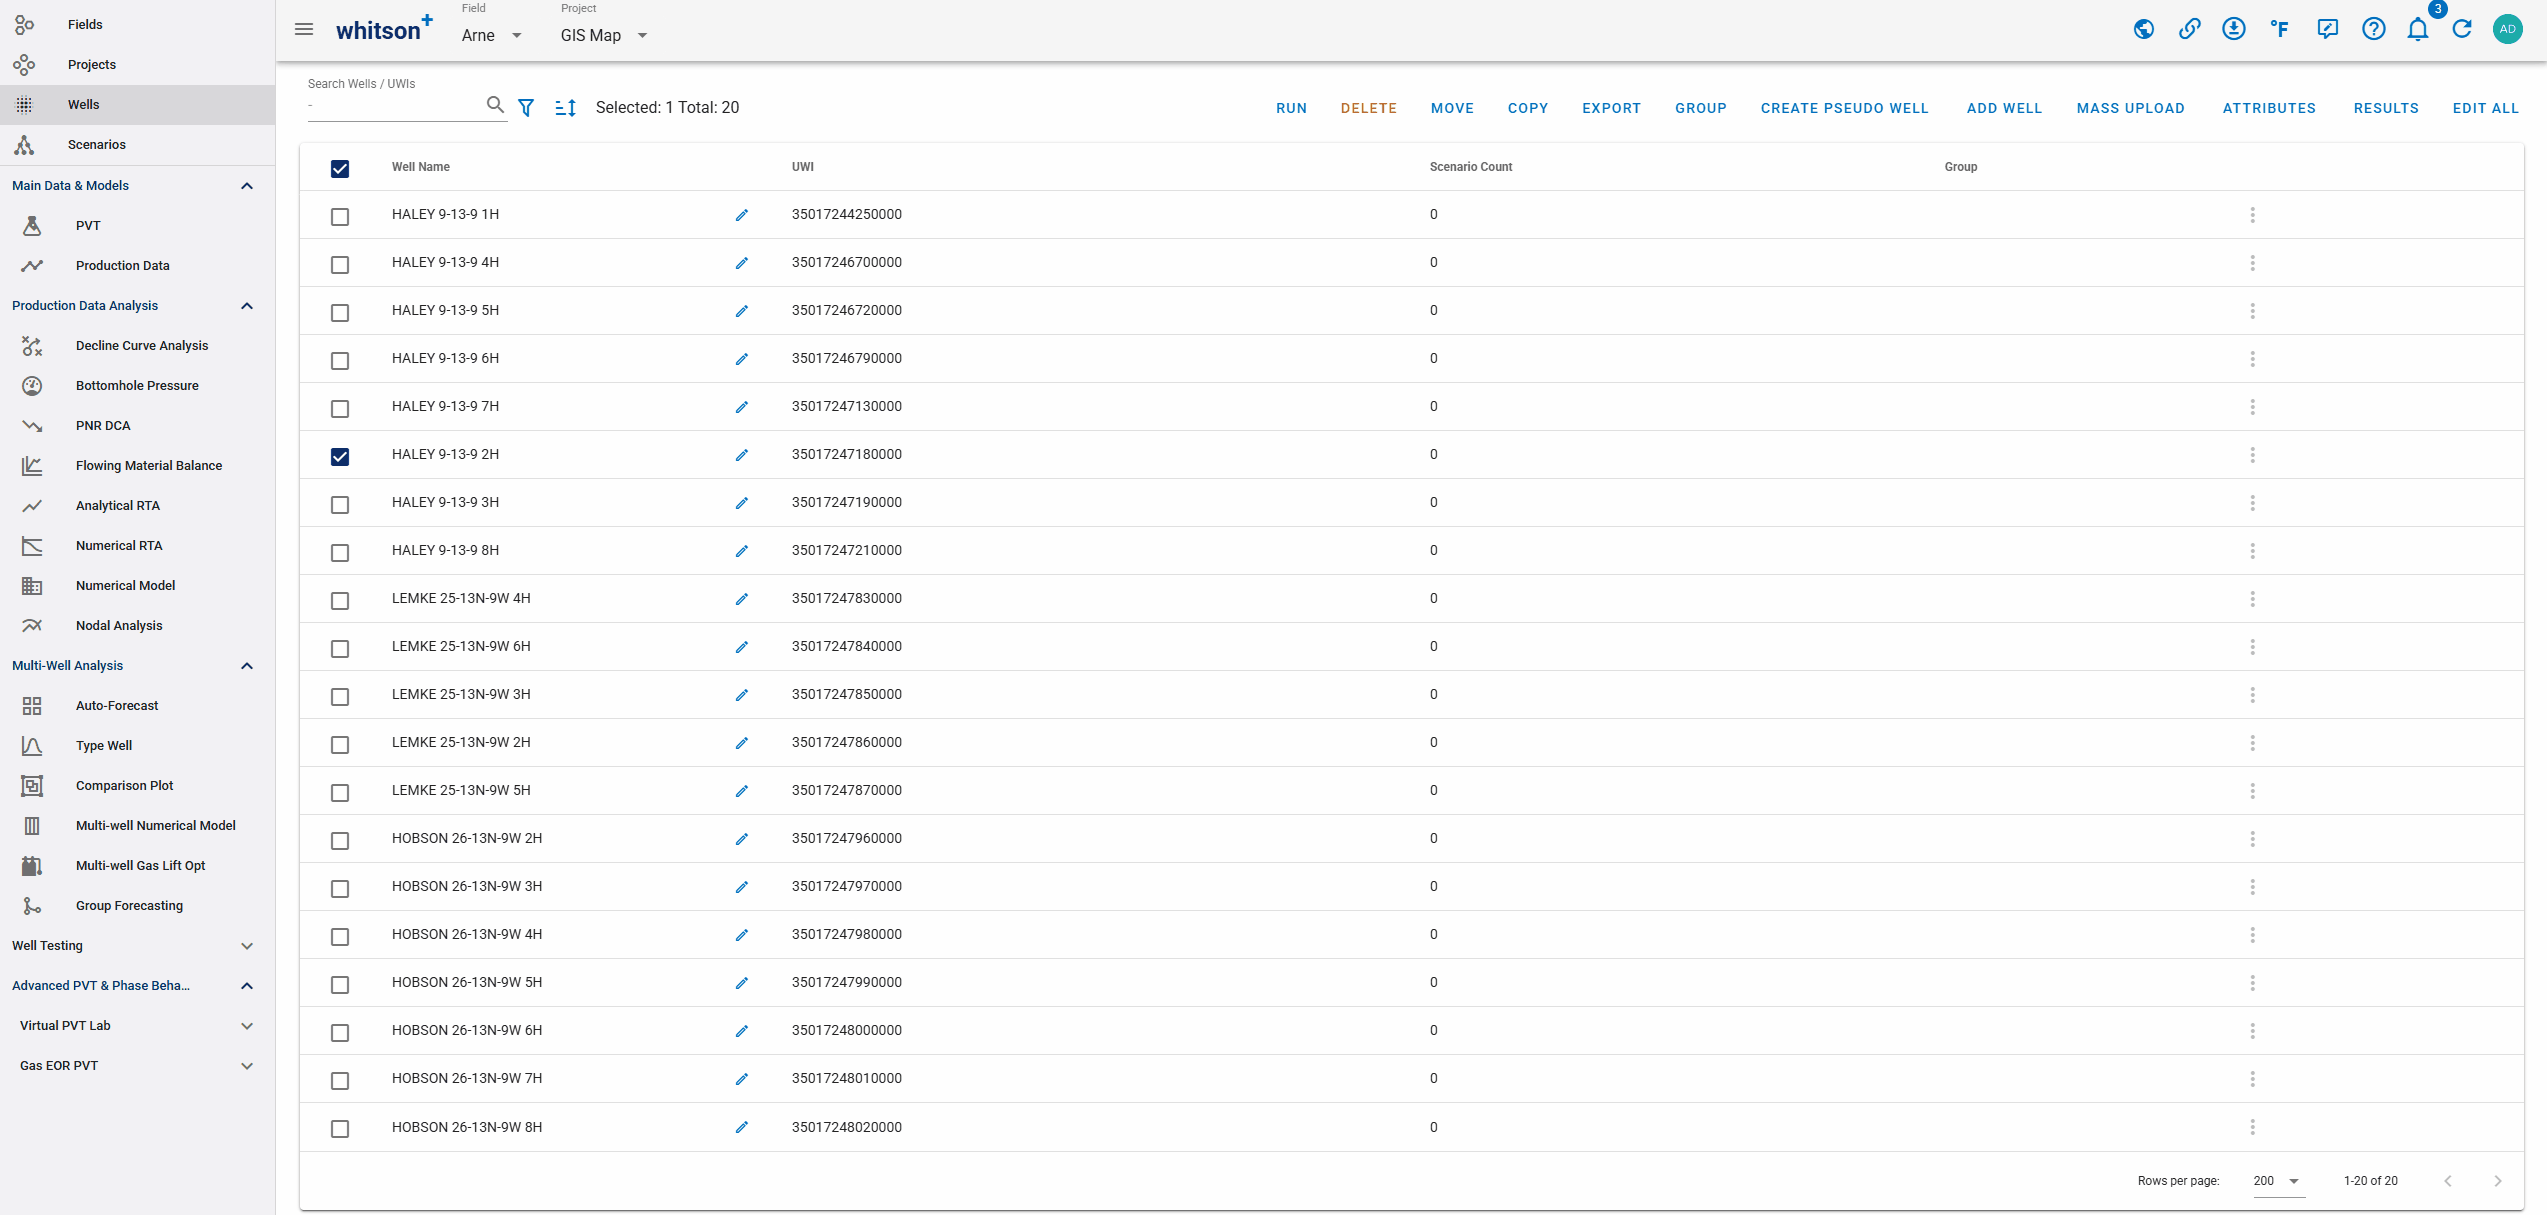Toggle the select-all header checkbox
This screenshot has height=1215, width=2547.
[x=340, y=168]
